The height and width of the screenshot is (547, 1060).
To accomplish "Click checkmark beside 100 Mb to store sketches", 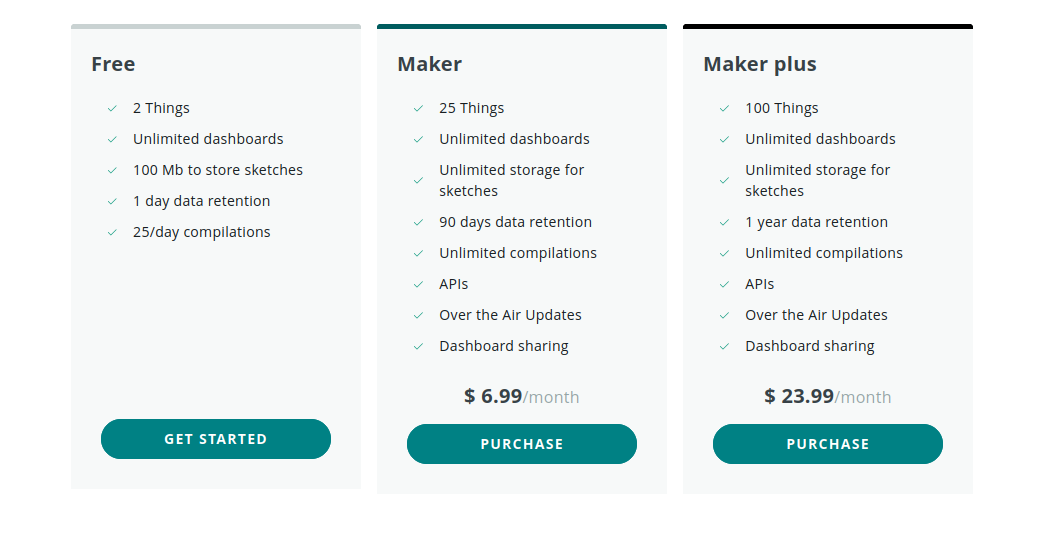I will pyautogui.click(x=112, y=170).
